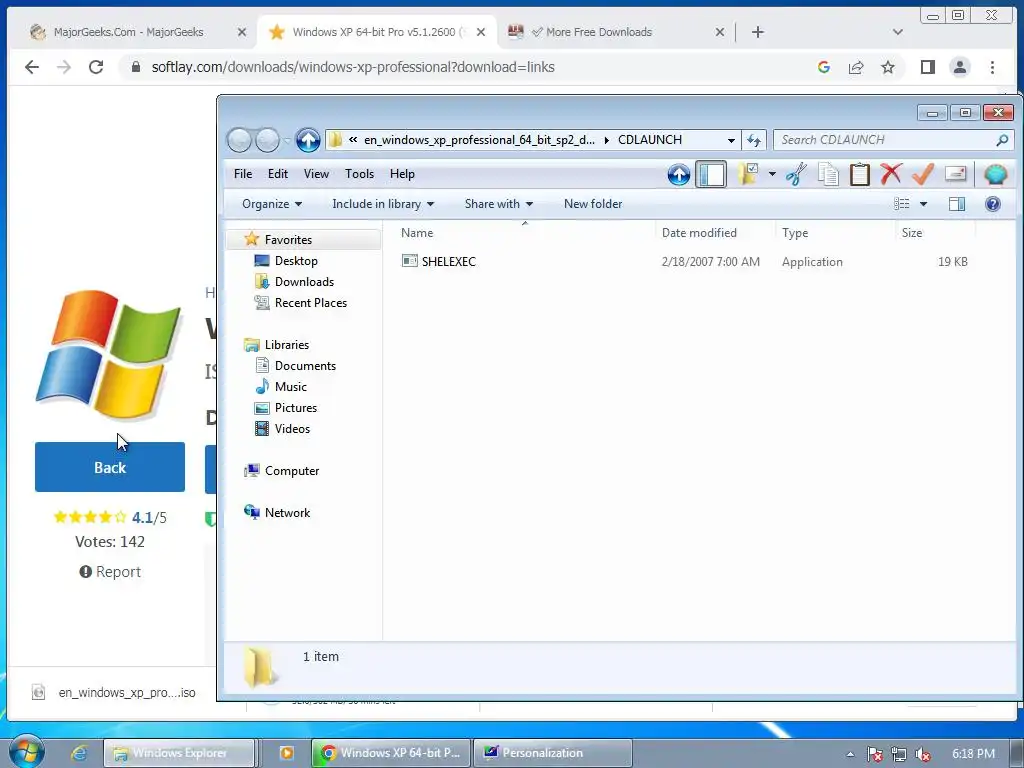Screen dimensions: 1024x768
Task: Sort by Size column header
Action: point(912,233)
